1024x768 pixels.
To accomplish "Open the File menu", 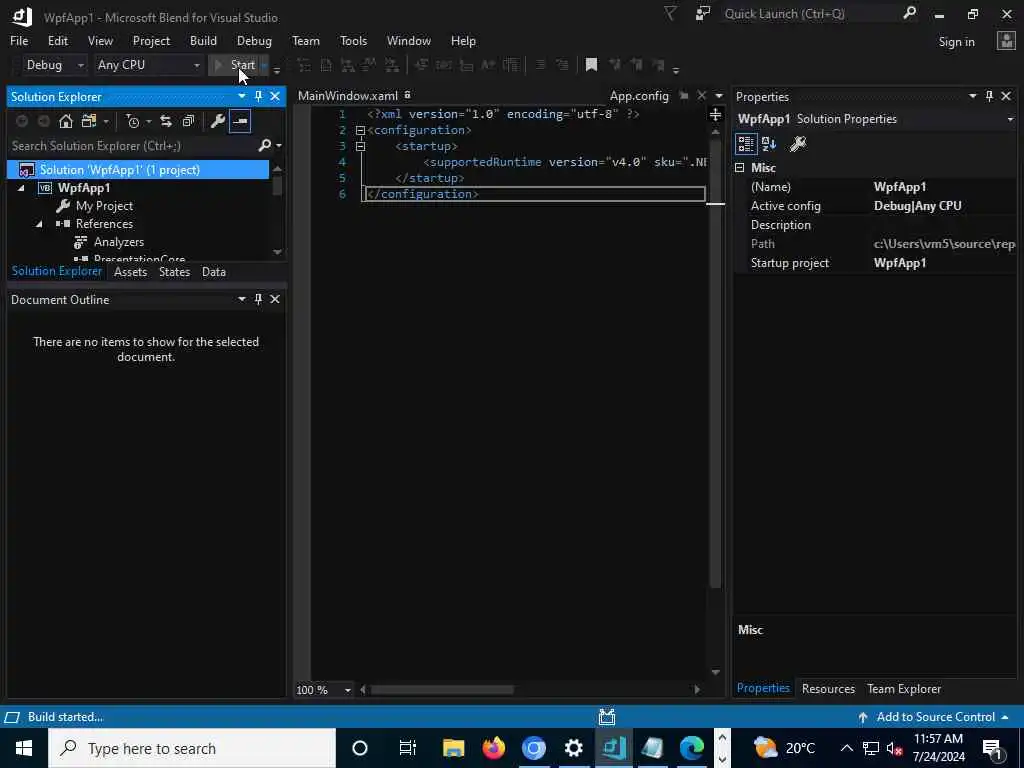I will (x=19, y=40).
